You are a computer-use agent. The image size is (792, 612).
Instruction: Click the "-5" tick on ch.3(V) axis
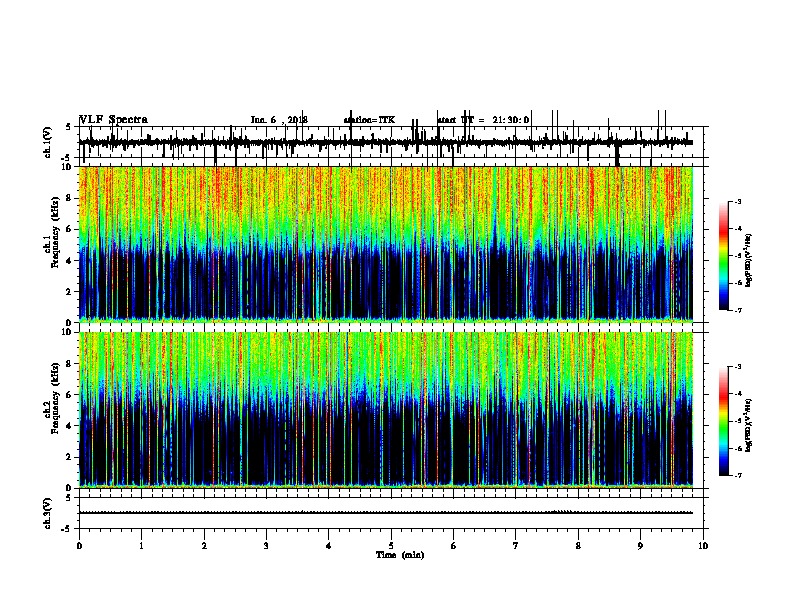tap(67, 529)
